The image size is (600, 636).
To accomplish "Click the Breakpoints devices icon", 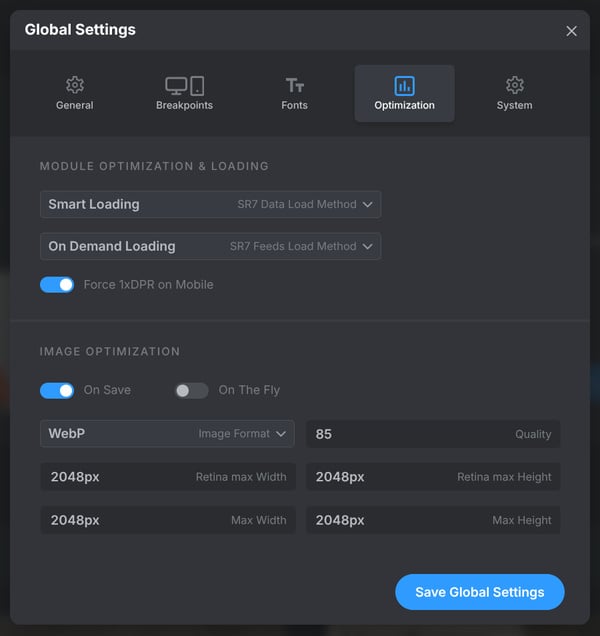I will click(x=184, y=86).
